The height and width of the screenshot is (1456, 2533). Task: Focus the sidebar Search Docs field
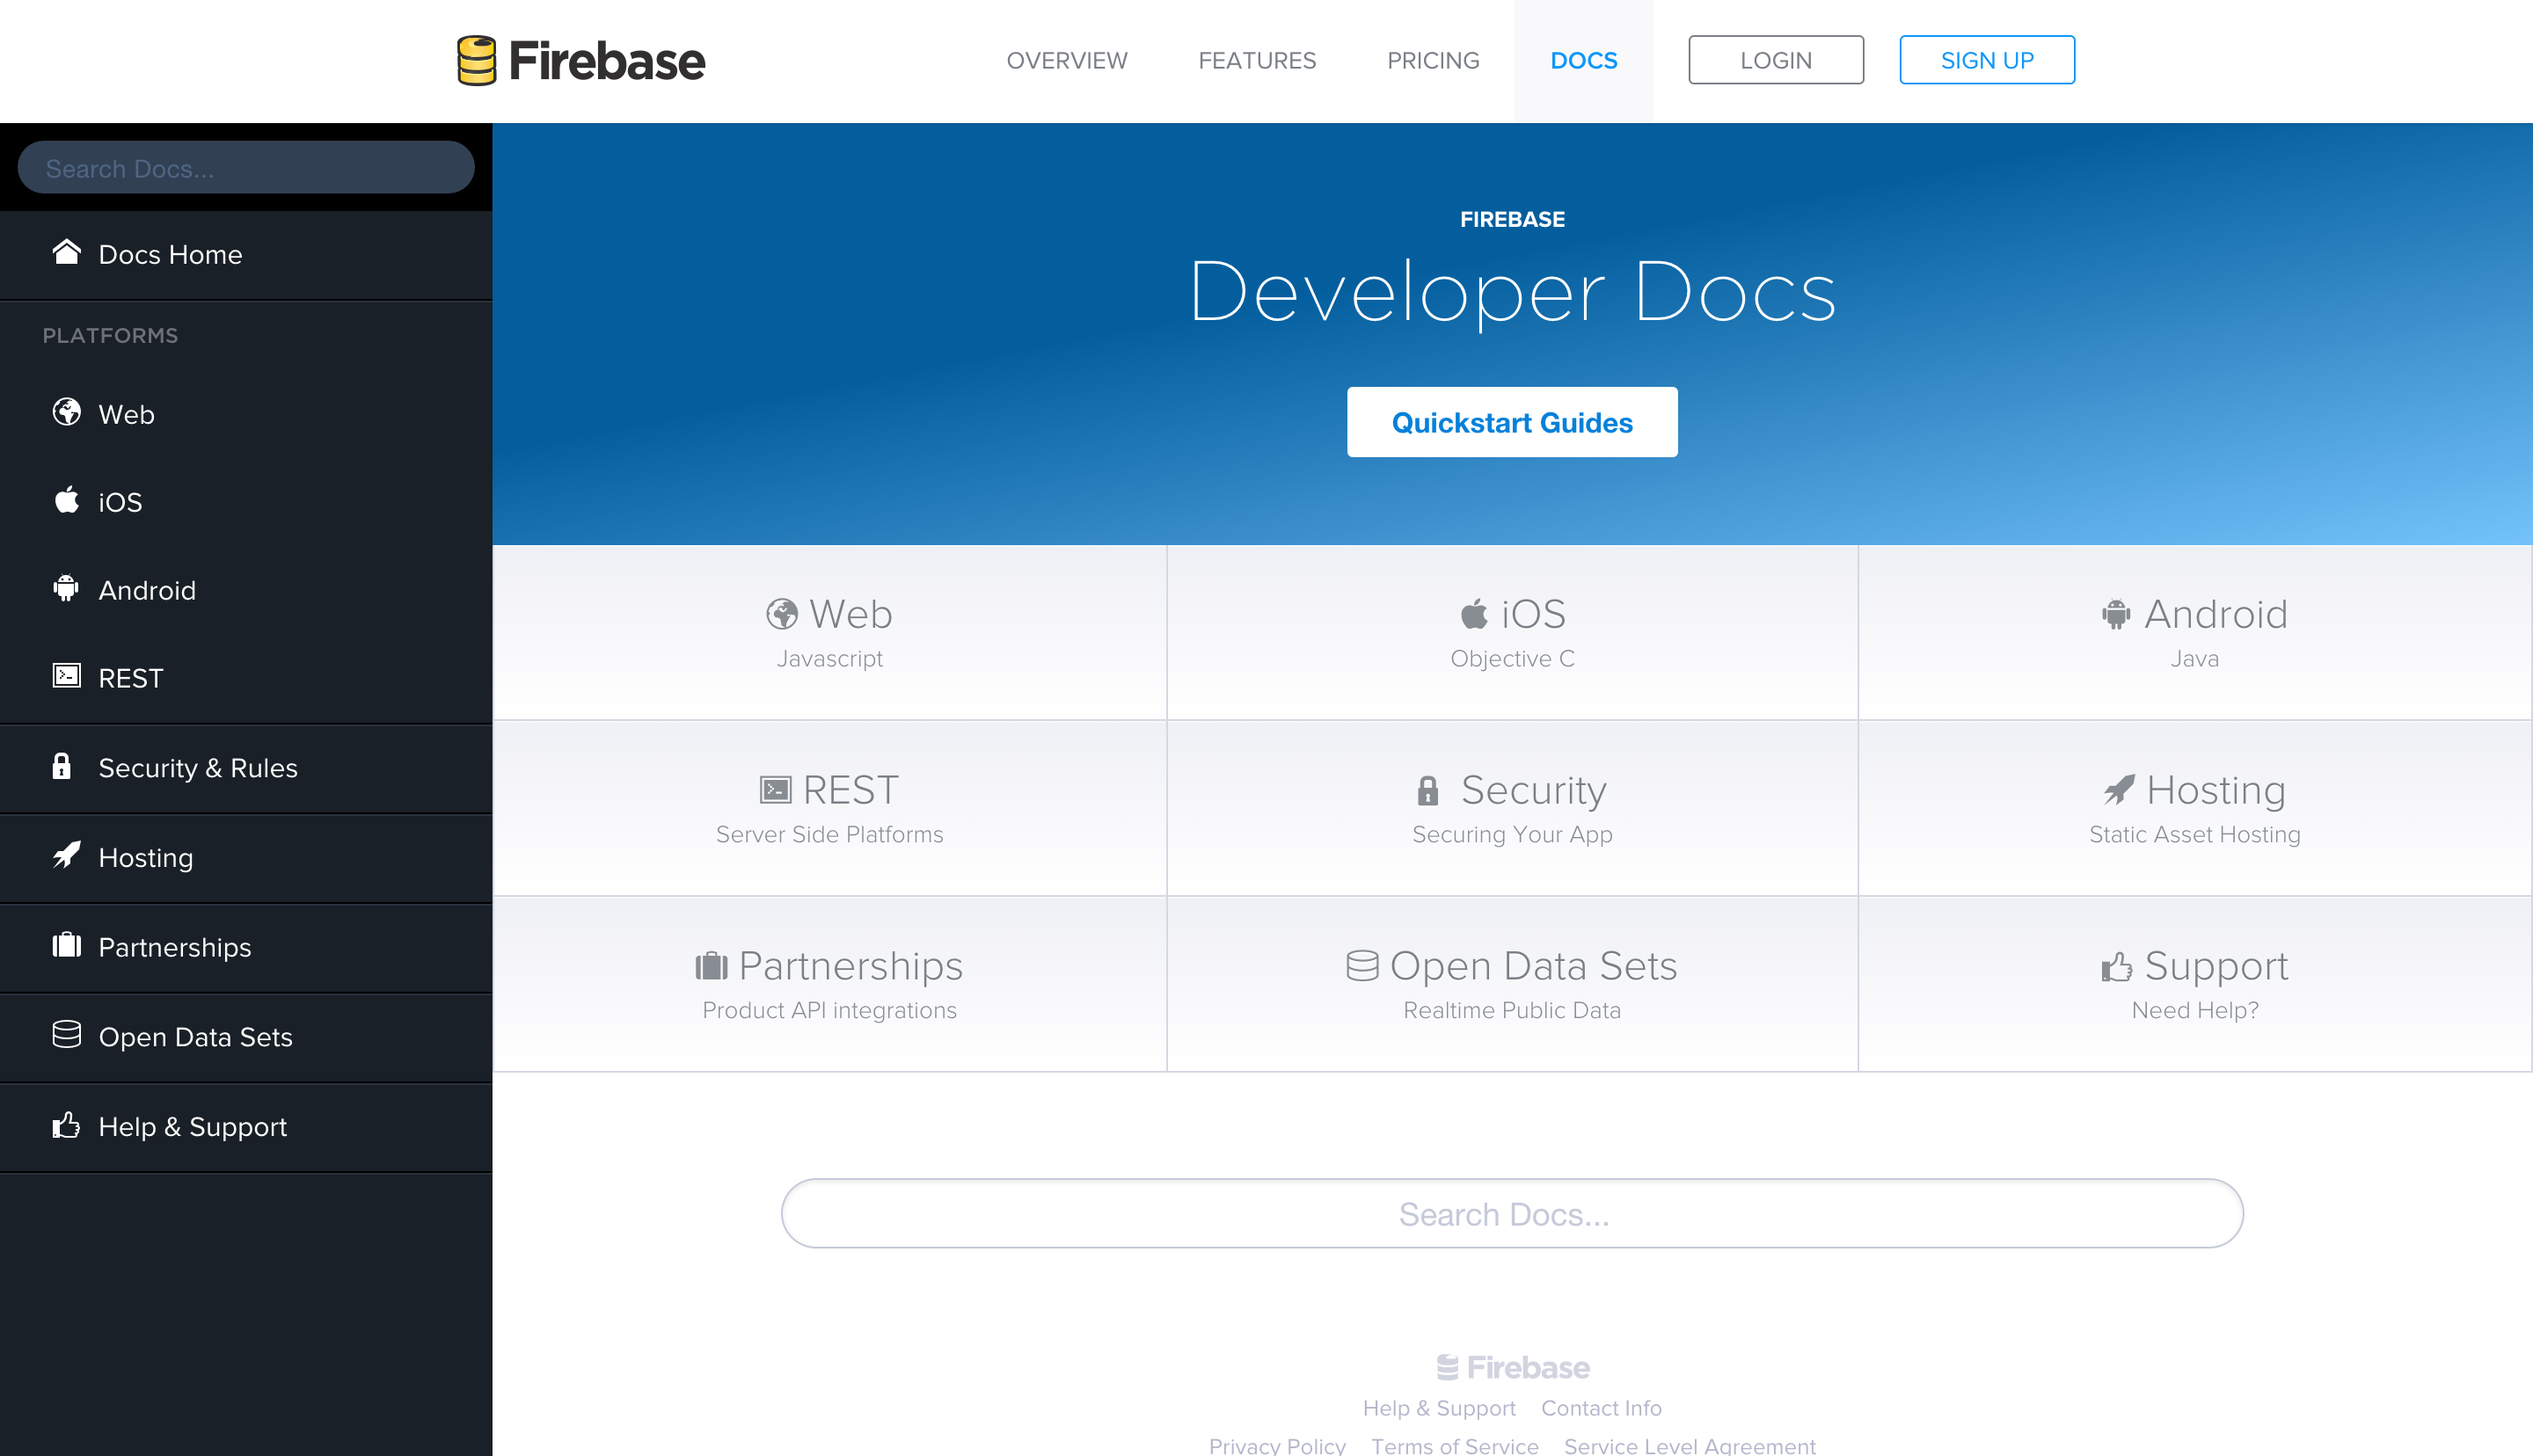(x=246, y=167)
